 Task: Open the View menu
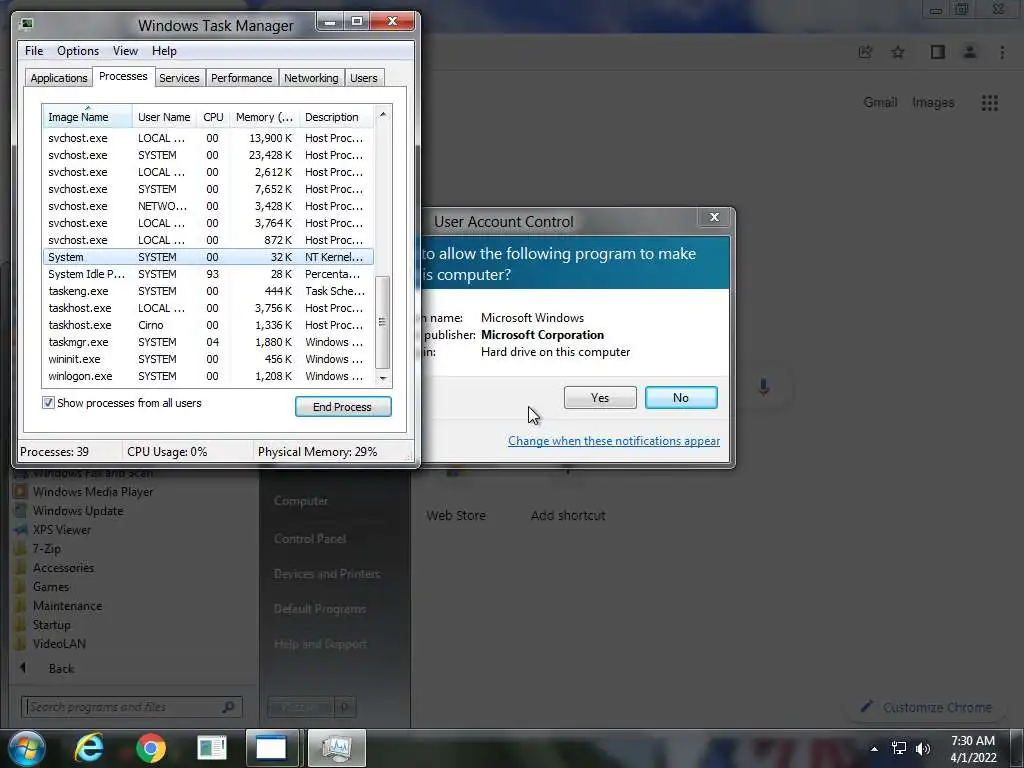point(125,51)
